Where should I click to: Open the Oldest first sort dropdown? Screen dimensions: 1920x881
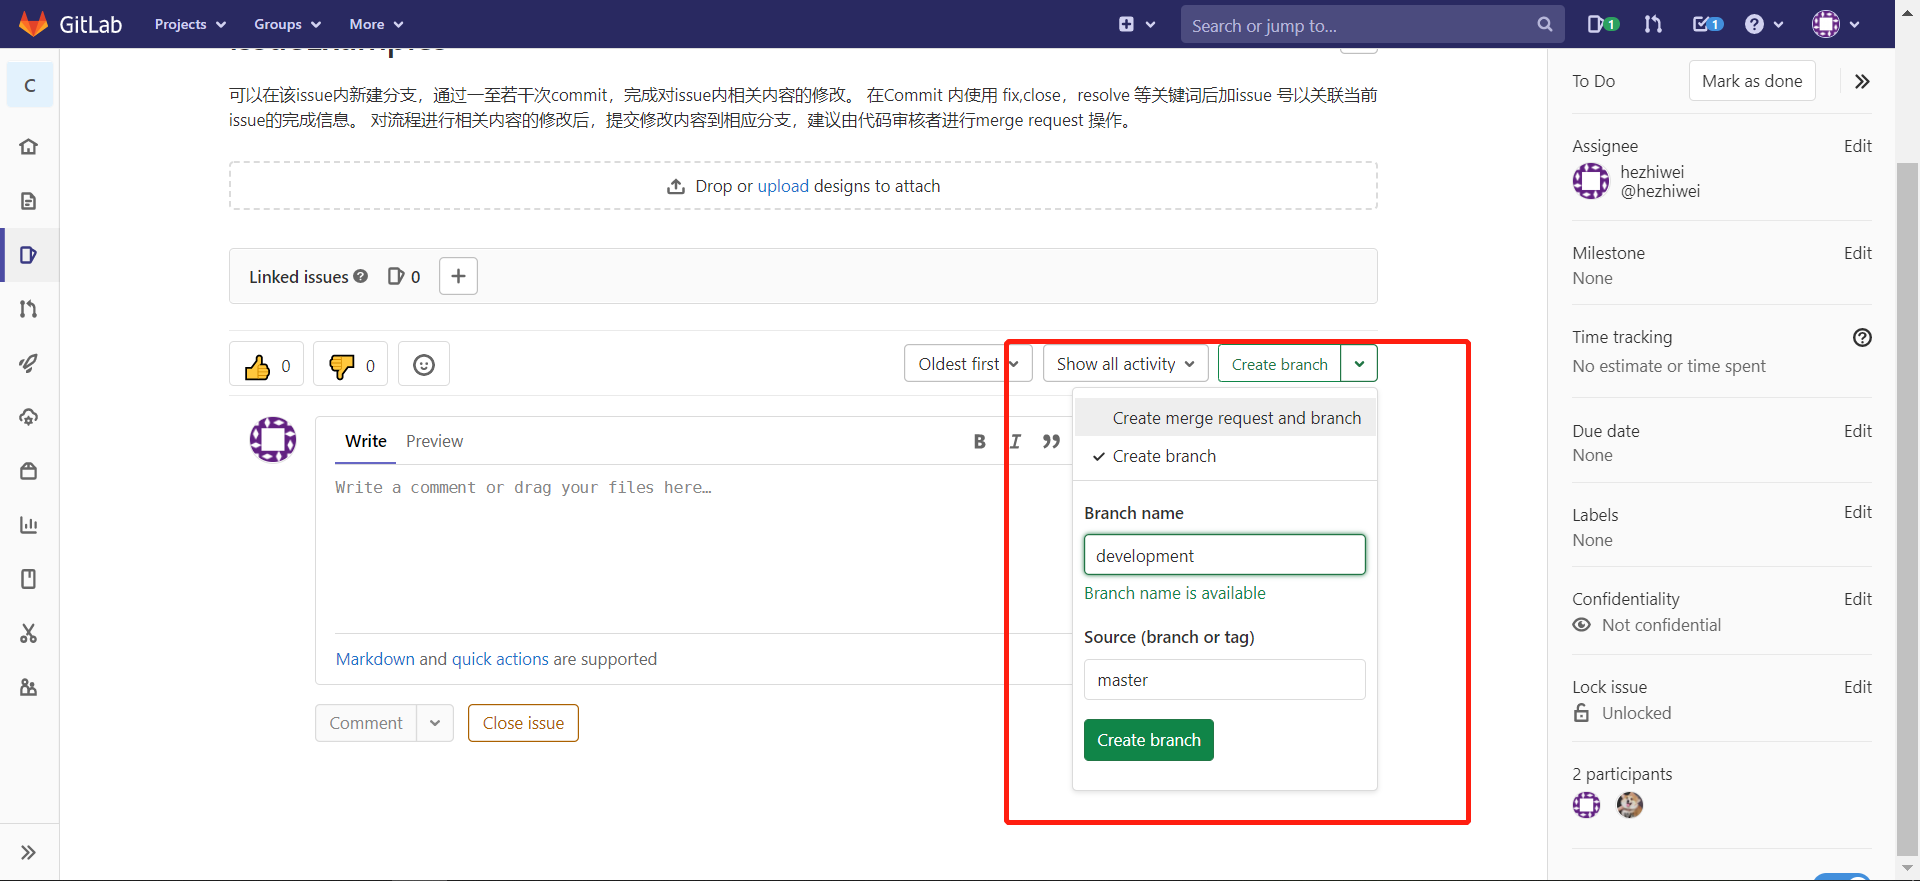(968, 364)
